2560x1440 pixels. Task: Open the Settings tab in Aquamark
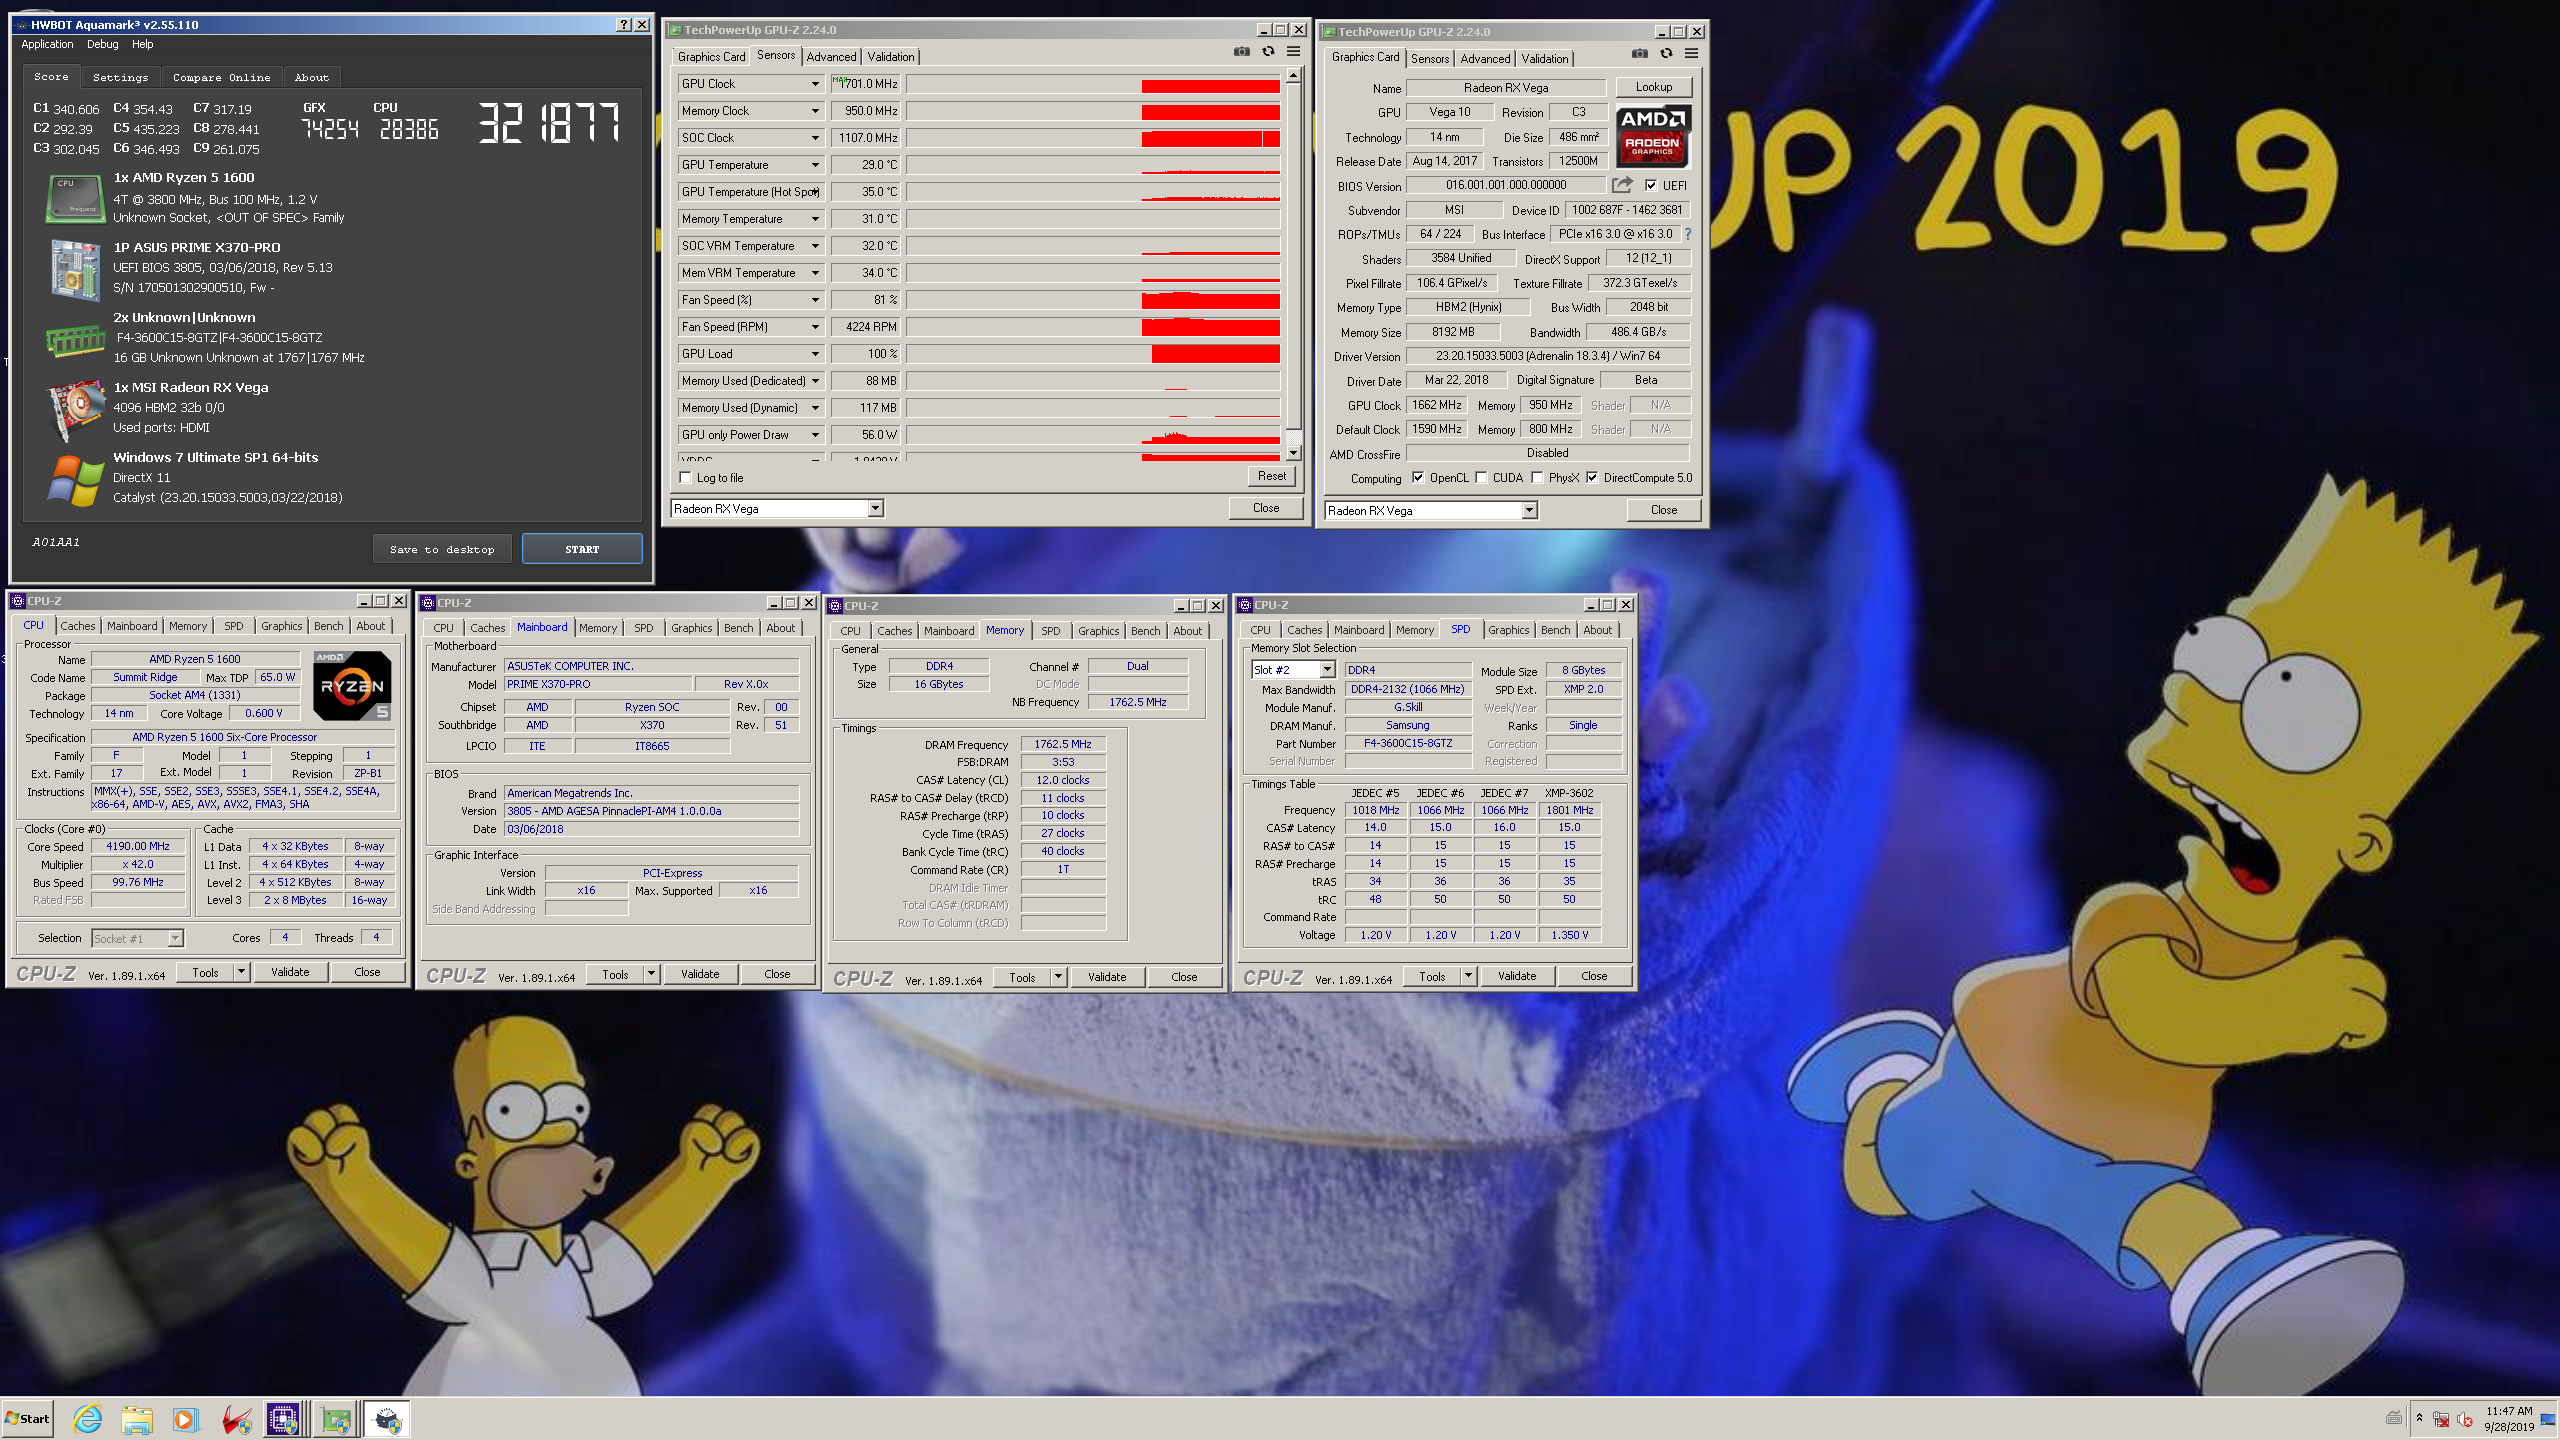[x=120, y=77]
